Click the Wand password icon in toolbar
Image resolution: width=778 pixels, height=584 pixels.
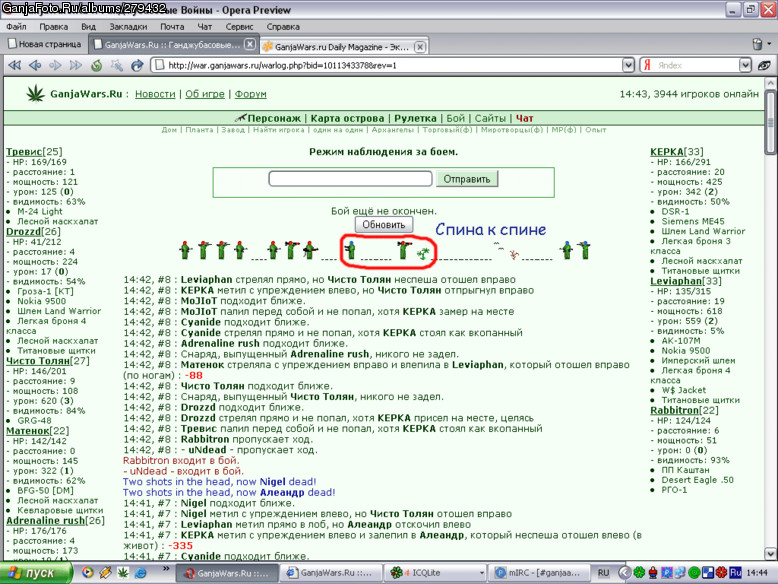tap(117, 65)
